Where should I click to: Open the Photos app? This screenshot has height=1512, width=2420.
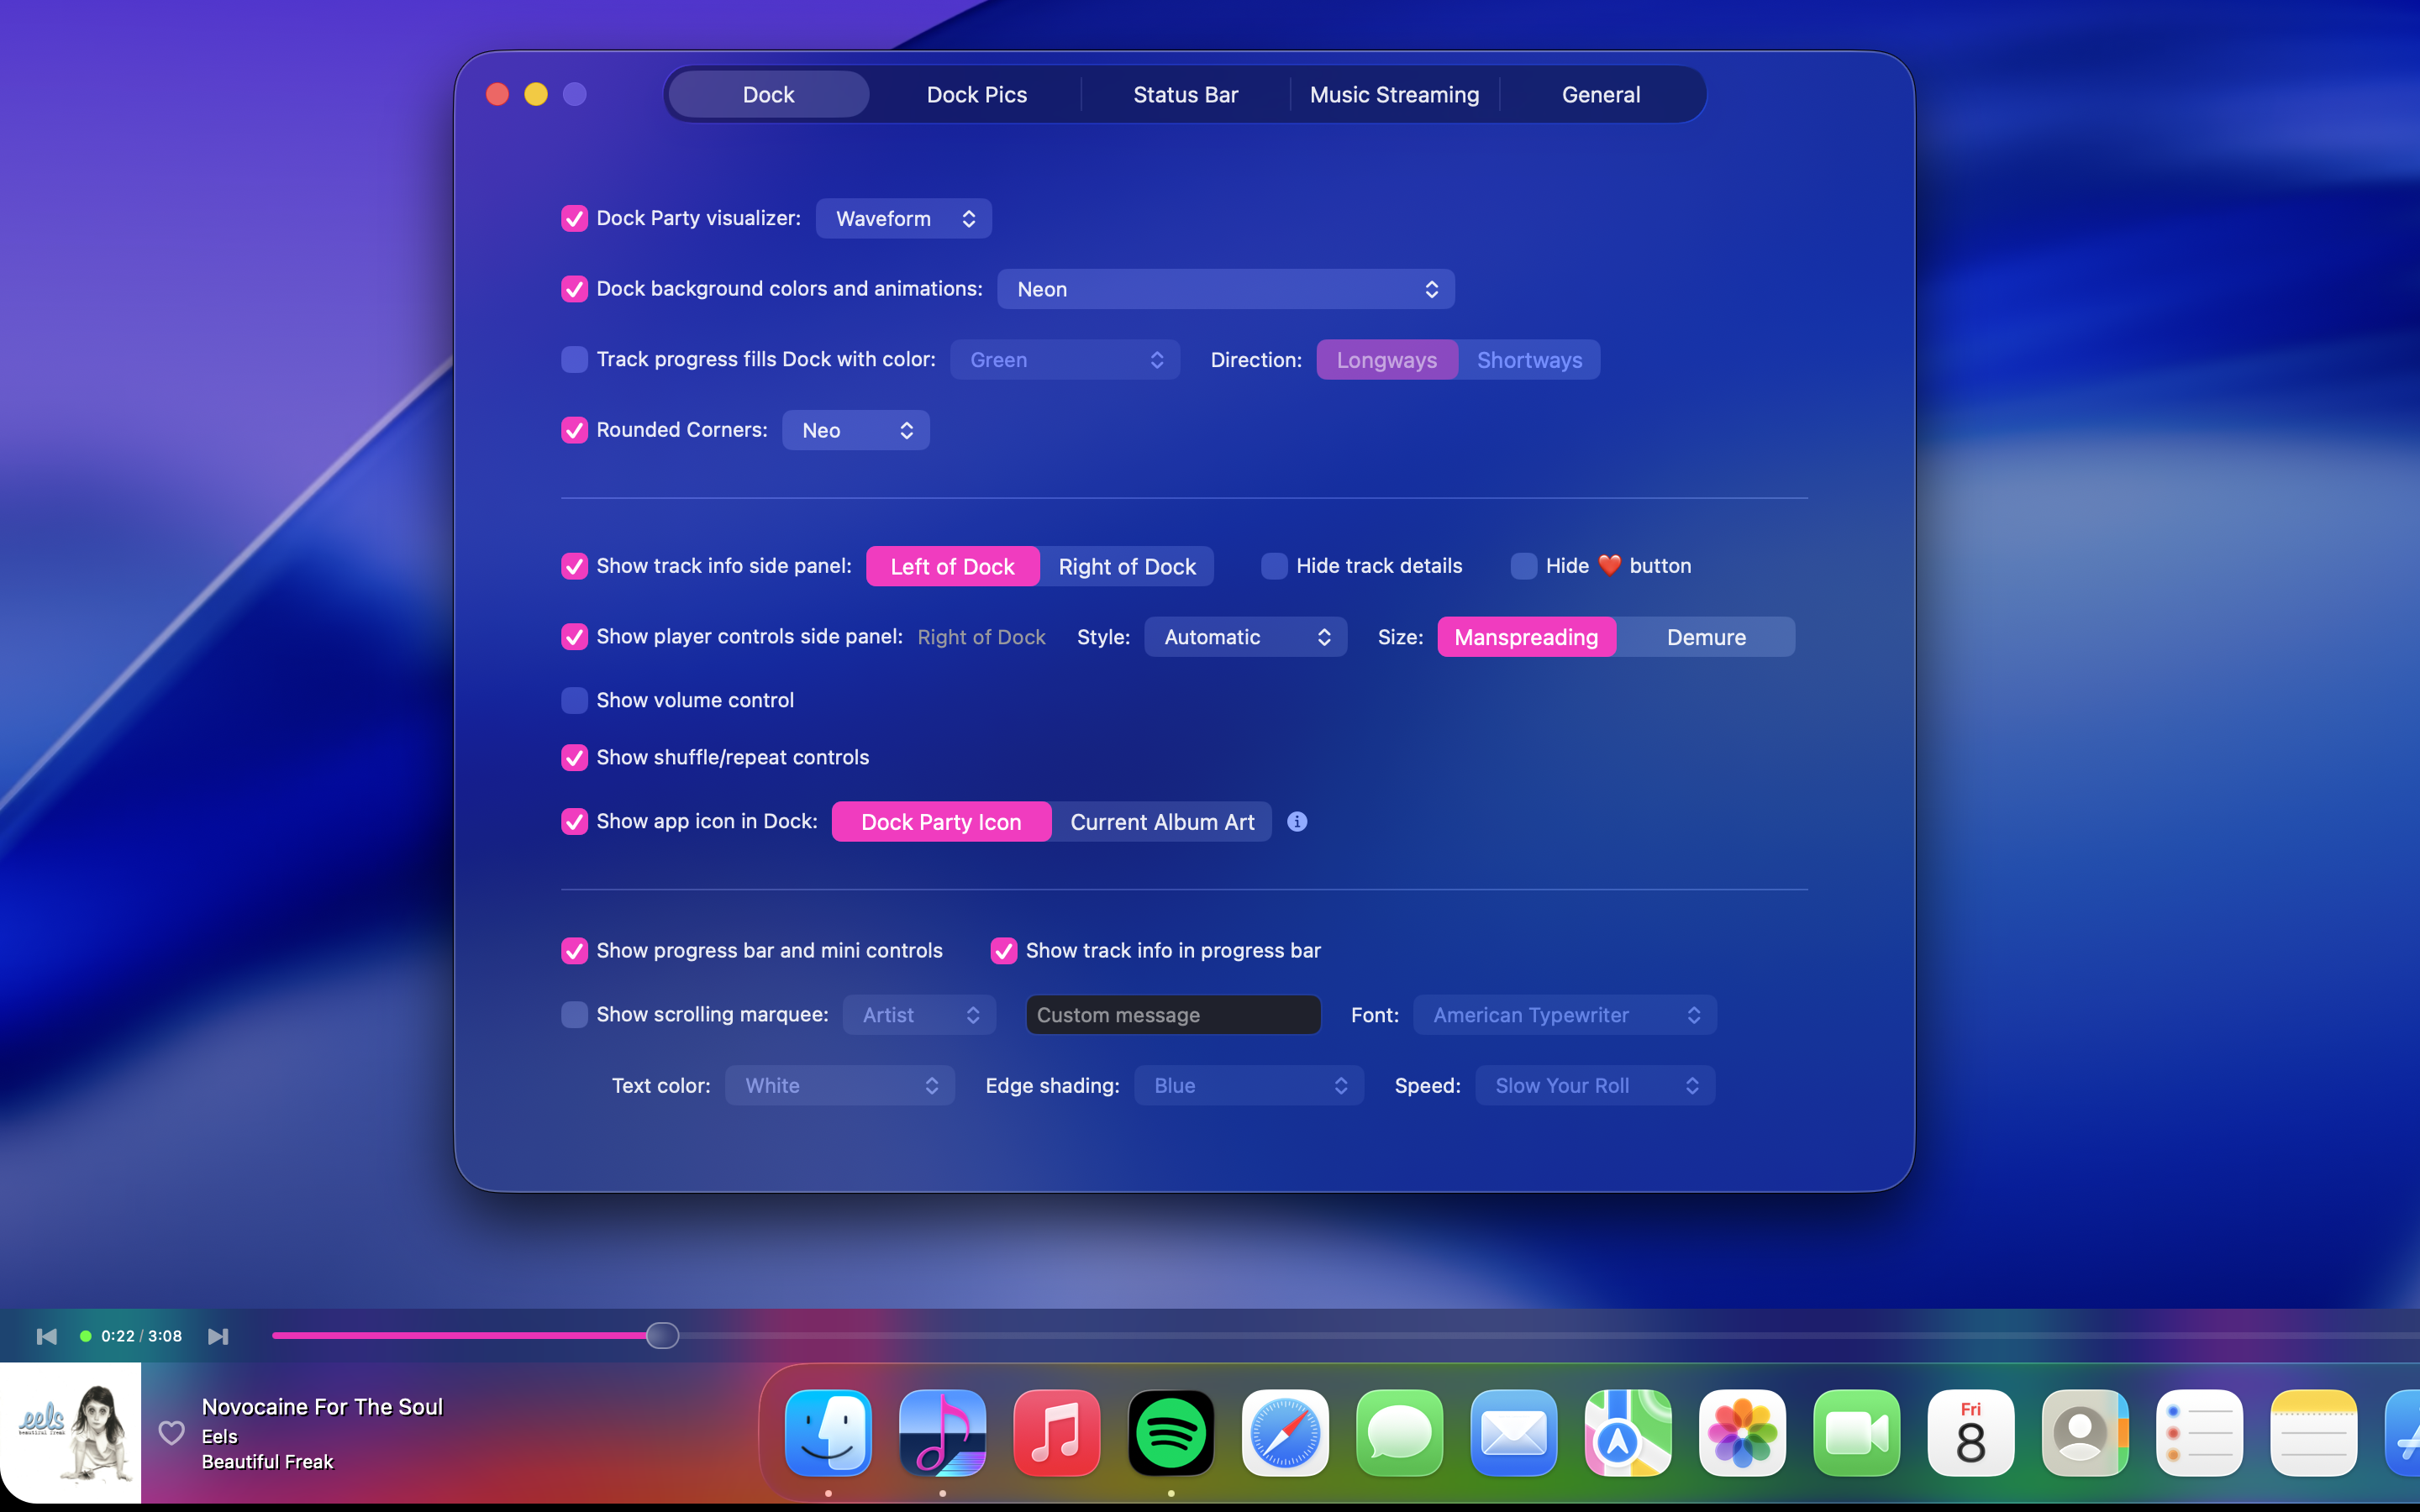1742,1433
